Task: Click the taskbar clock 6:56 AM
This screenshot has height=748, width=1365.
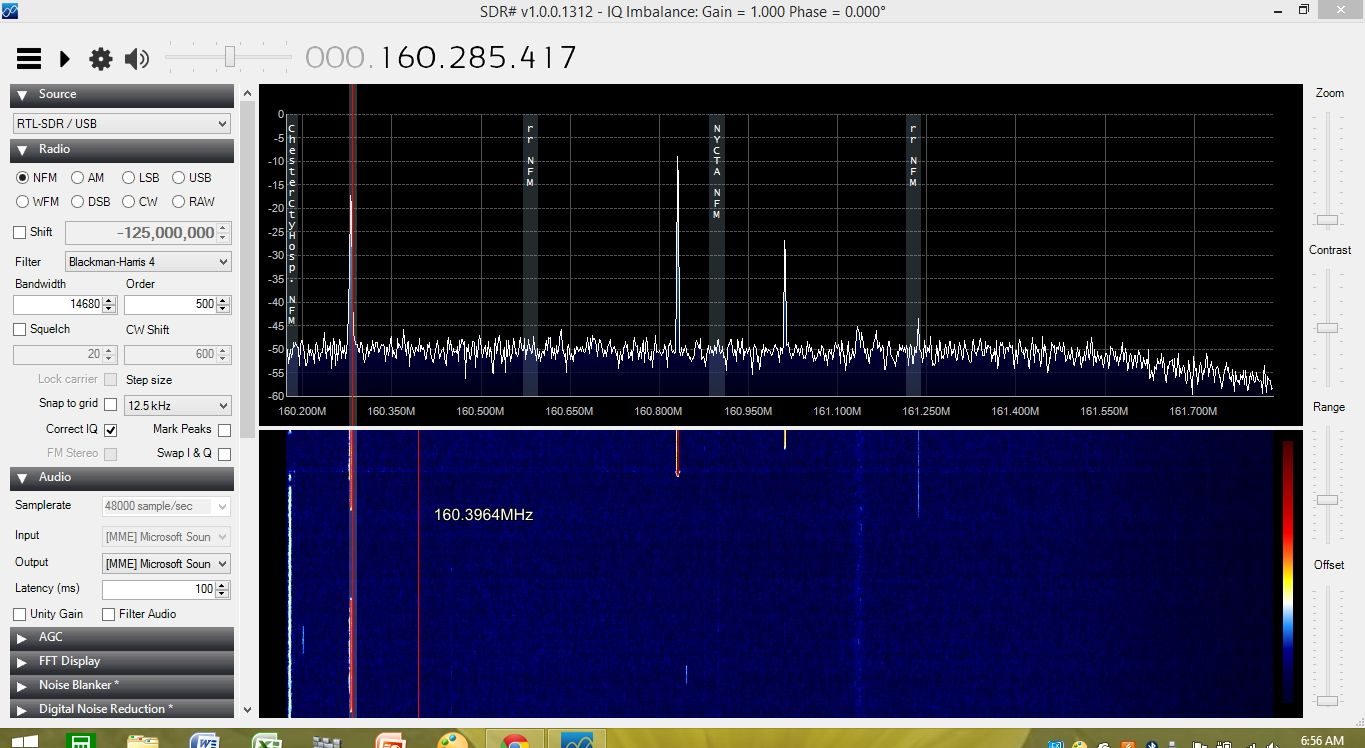Action: (x=1320, y=741)
